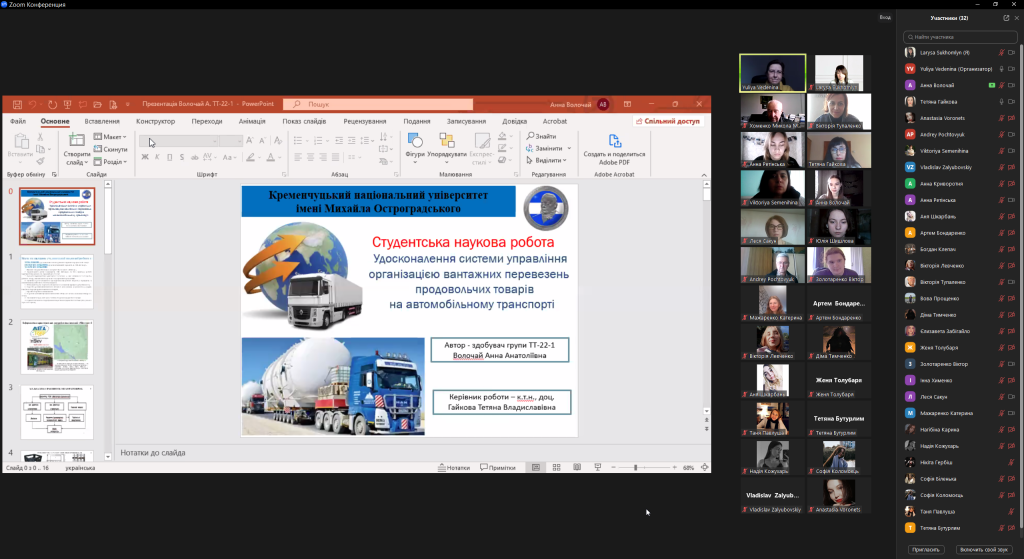Switch to slide sorter view icon
Image resolution: width=1024 pixels, height=559 pixels.
click(556, 468)
